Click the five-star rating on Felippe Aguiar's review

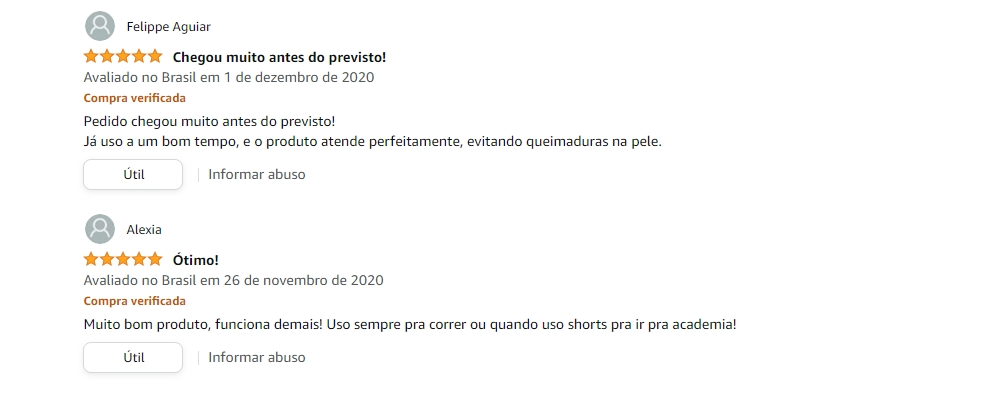point(123,57)
